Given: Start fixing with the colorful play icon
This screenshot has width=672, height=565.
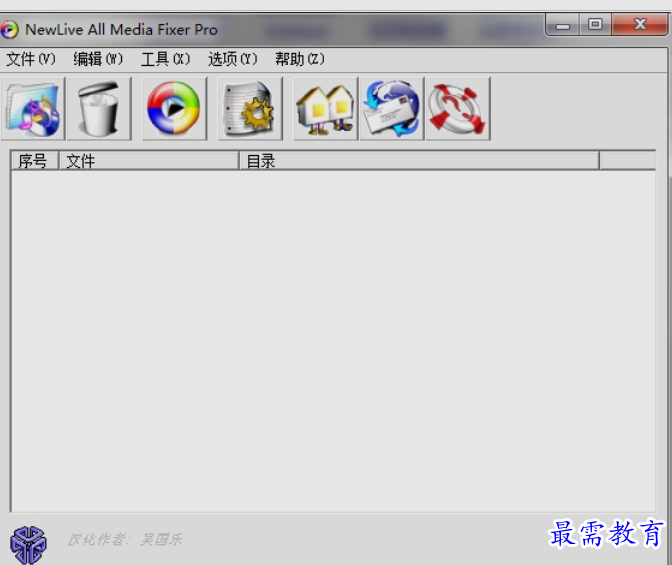Looking at the screenshot, I should point(174,109).
